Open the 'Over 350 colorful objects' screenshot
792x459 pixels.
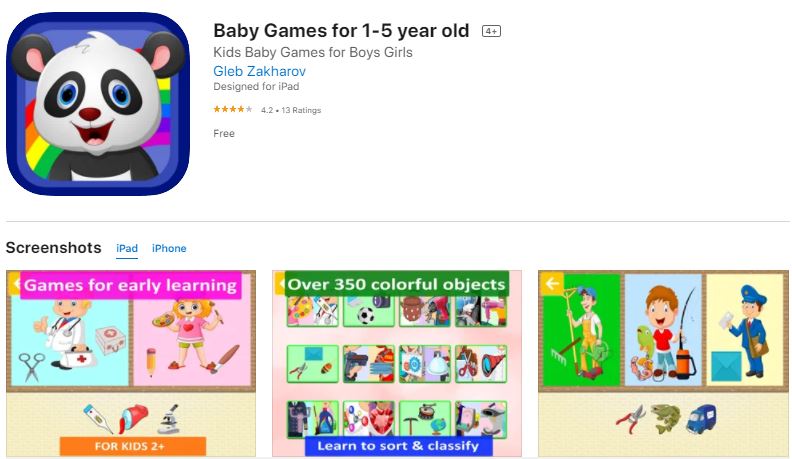pos(397,363)
